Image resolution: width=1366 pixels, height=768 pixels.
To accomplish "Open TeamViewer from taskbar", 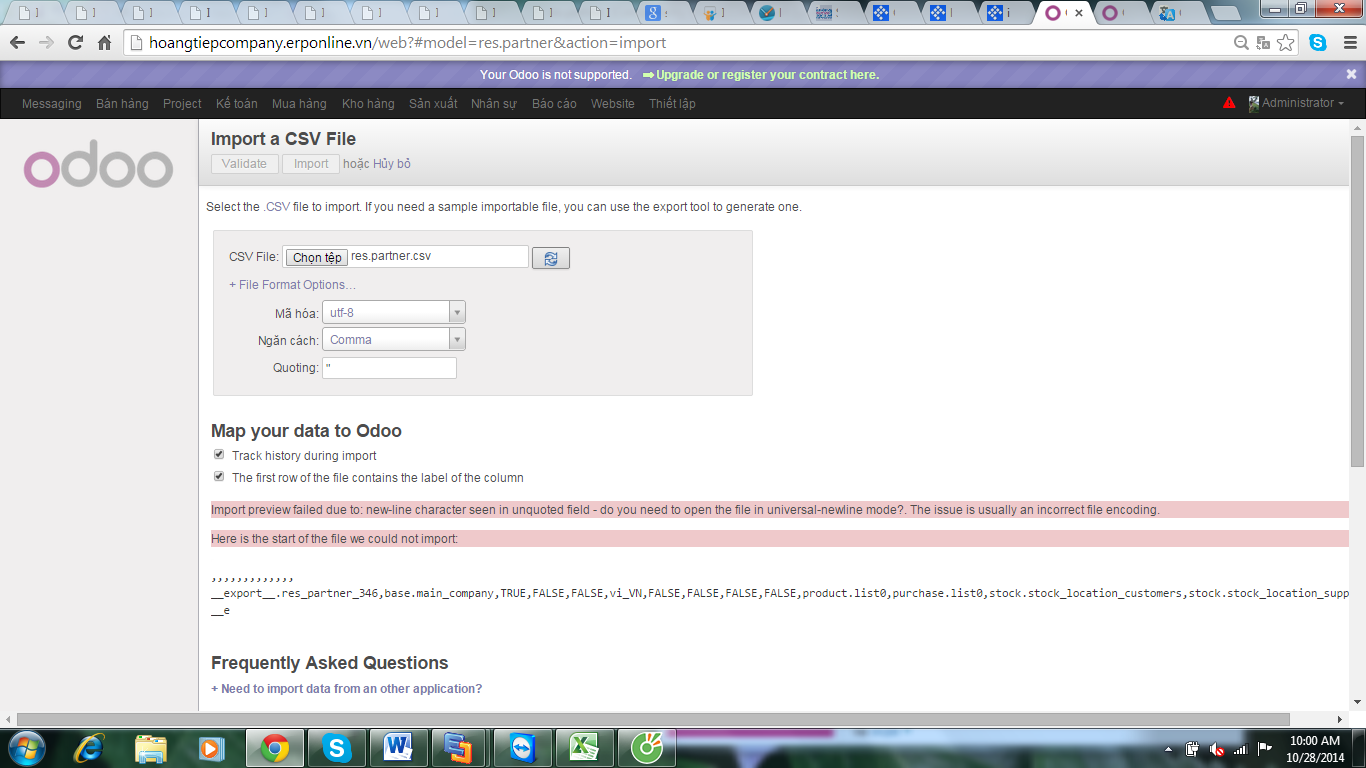I will (x=521, y=748).
